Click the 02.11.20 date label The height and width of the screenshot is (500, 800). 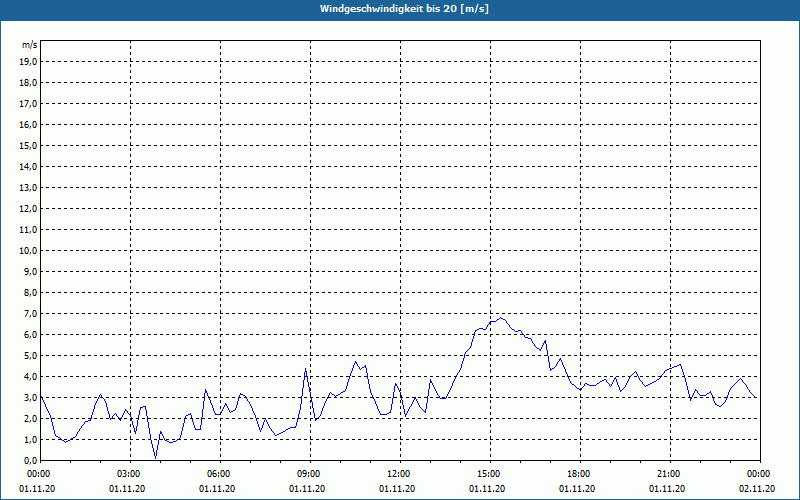pyautogui.click(x=757, y=489)
